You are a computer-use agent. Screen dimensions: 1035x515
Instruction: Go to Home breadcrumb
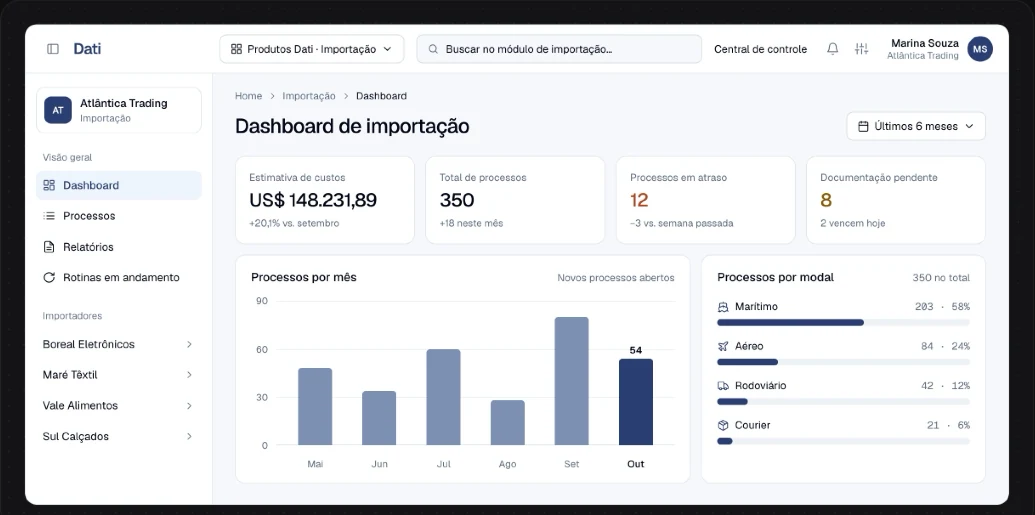pos(248,96)
